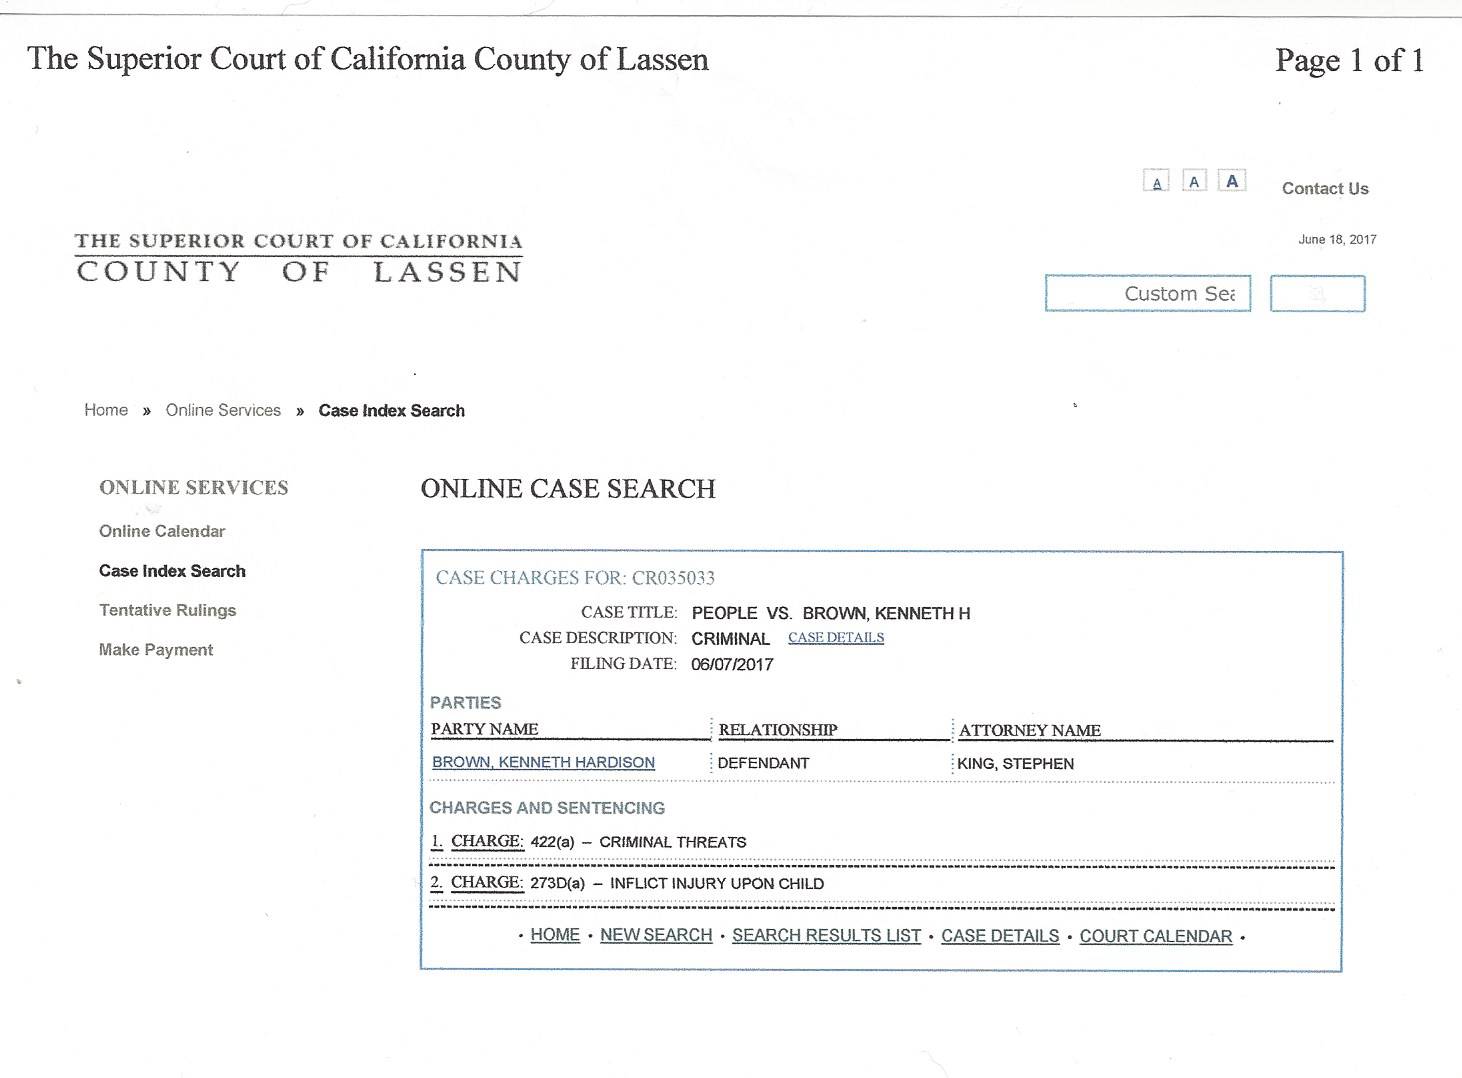The image size is (1462, 1078).
Task: Select the smallest font size A icon
Action: coord(1157,181)
